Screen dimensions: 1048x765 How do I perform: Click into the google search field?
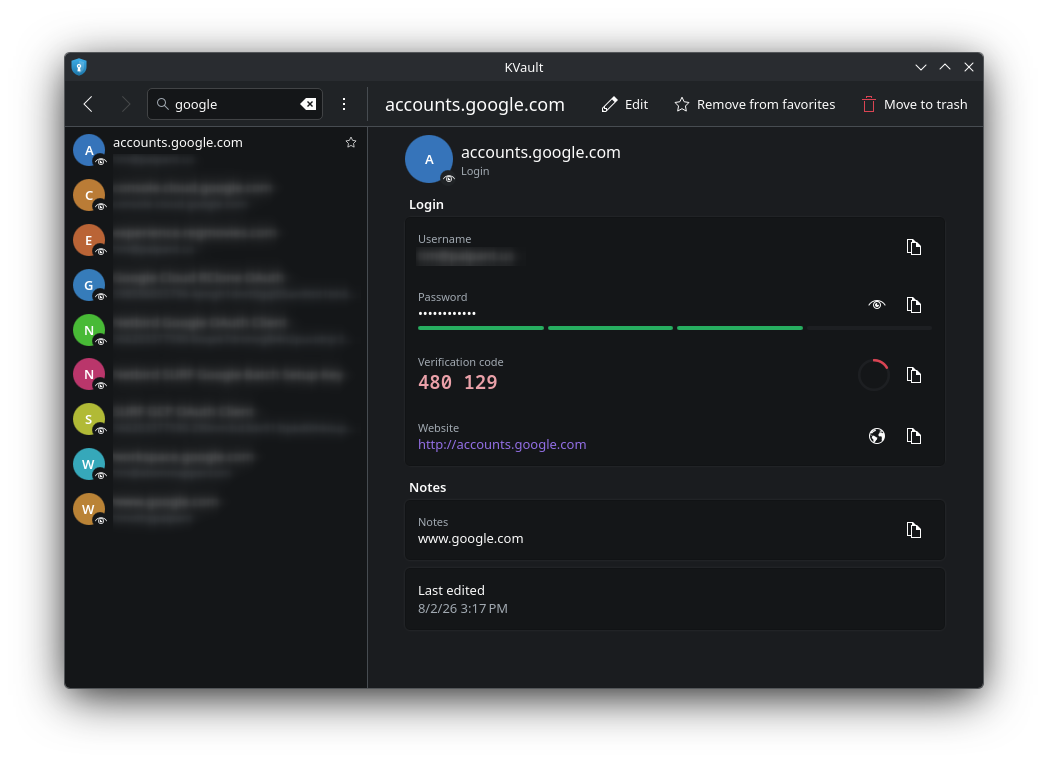[235, 104]
